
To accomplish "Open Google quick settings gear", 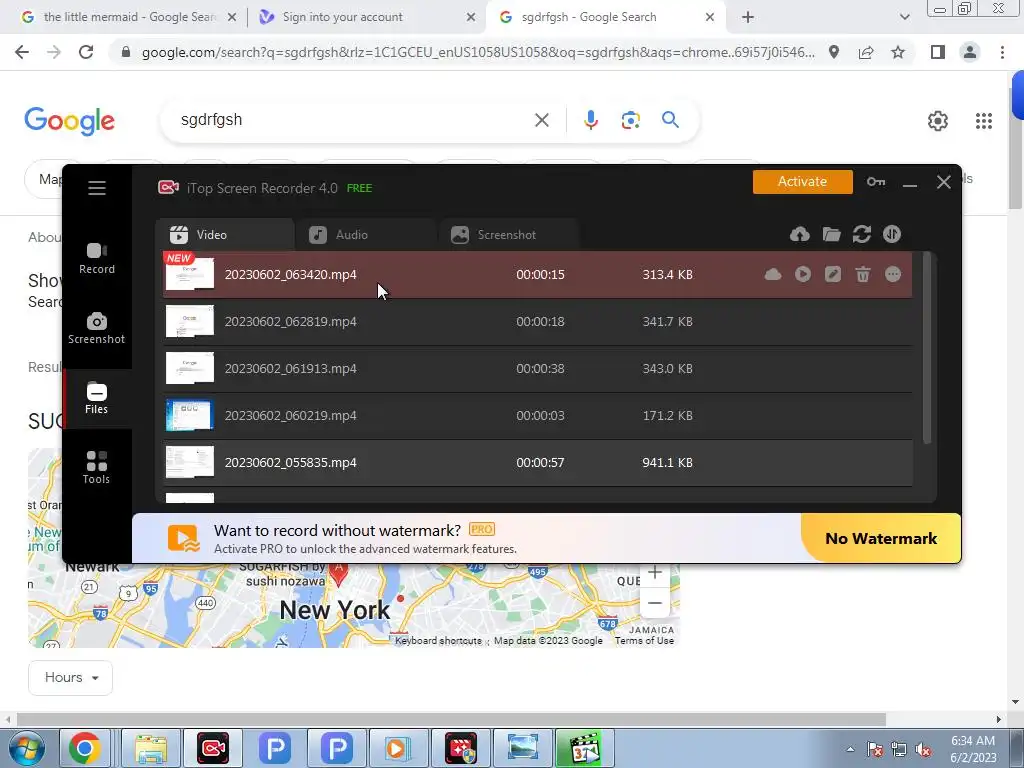I will point(938,120).
